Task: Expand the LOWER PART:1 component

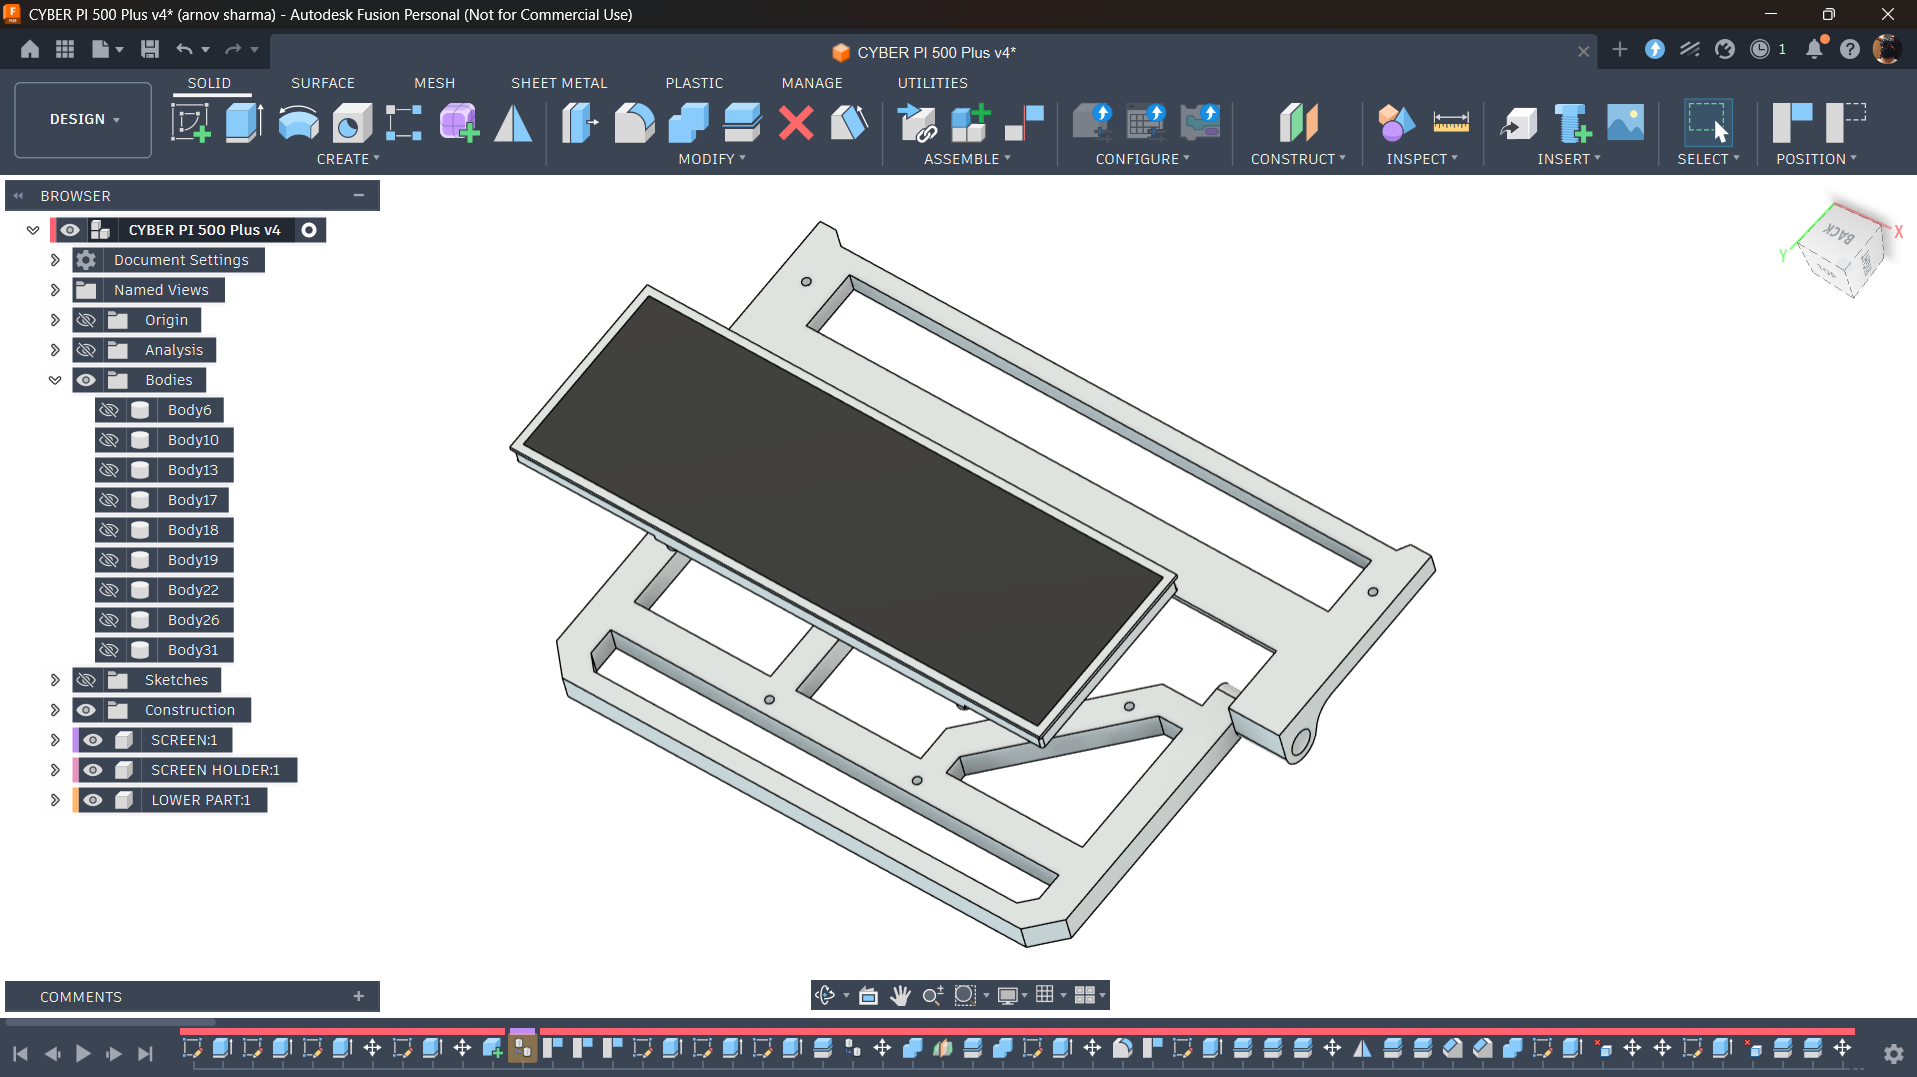Action: (55, 800)
